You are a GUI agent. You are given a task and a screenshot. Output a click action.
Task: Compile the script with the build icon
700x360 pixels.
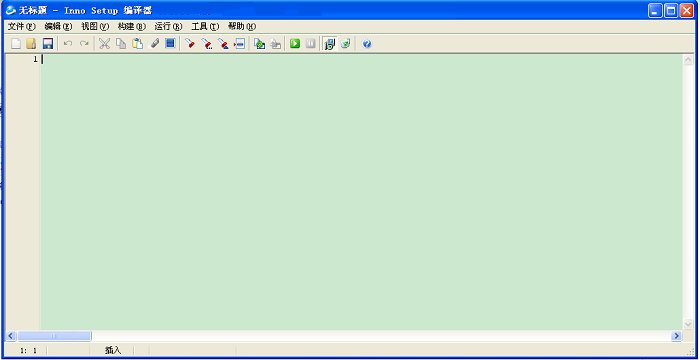259,44
